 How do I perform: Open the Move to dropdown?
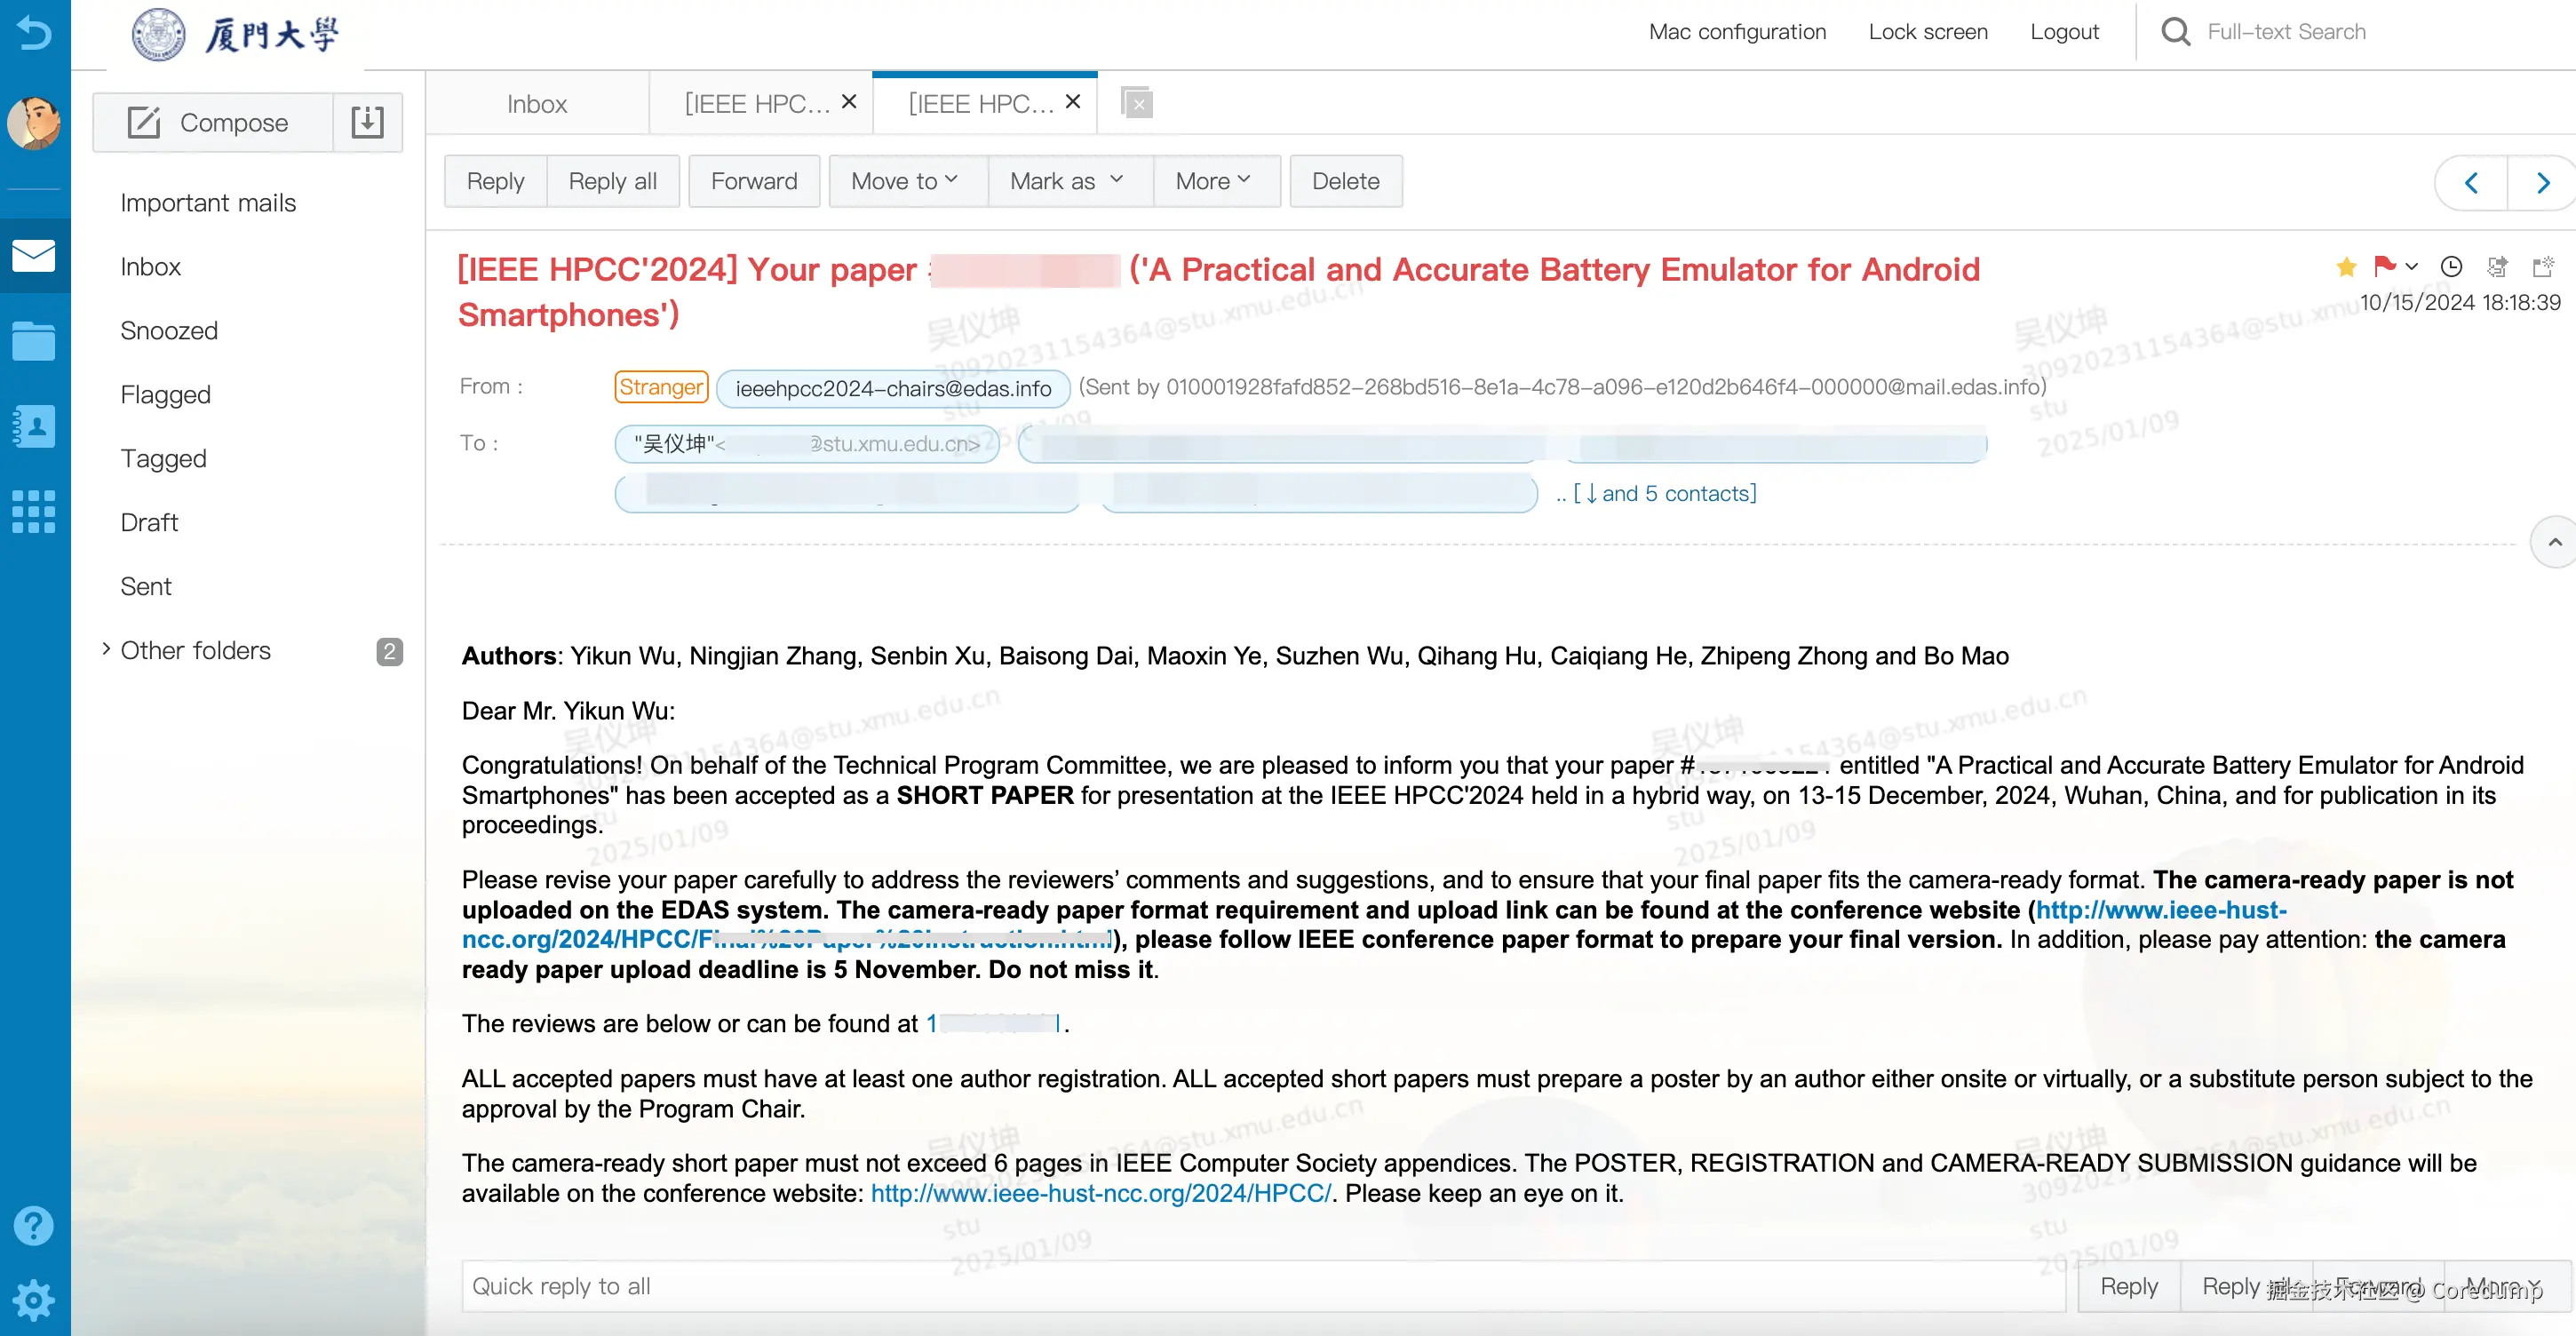tap(906, 181)
